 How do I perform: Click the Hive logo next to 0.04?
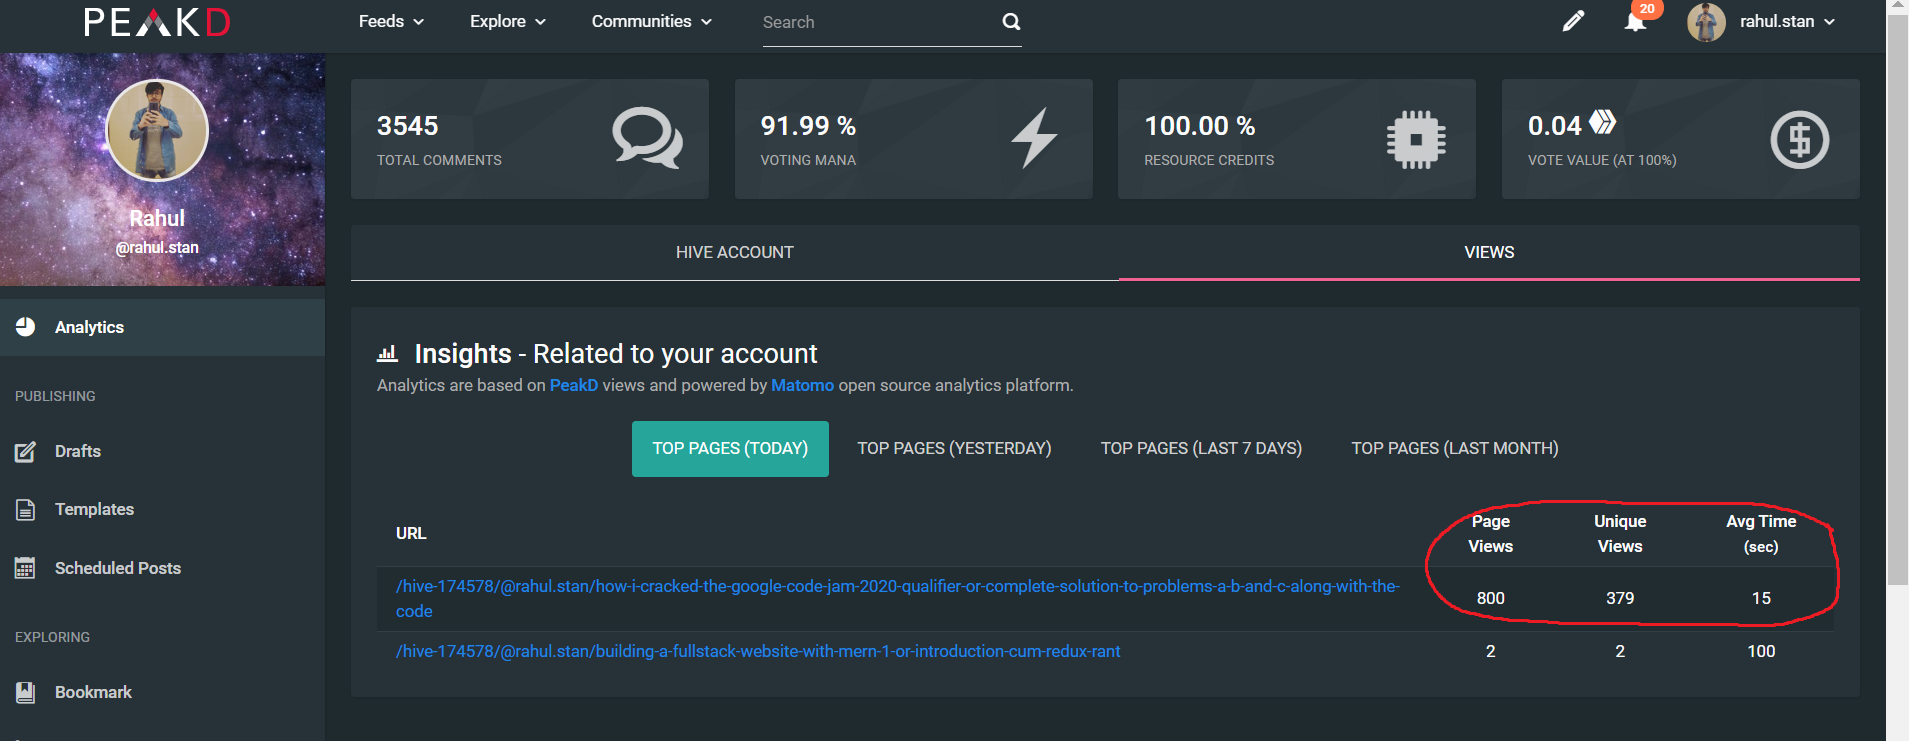[1603, 122]
